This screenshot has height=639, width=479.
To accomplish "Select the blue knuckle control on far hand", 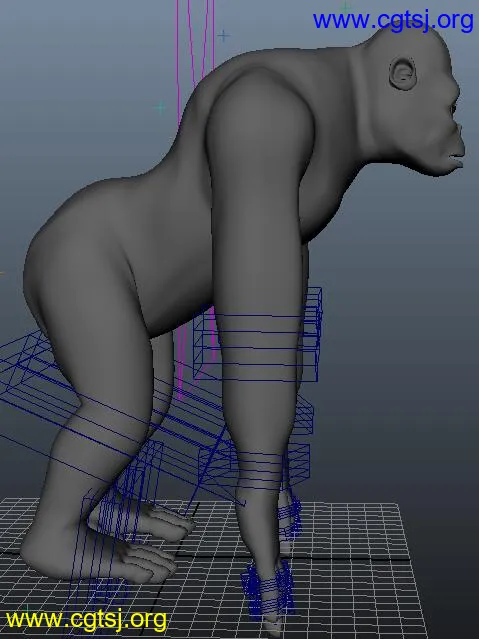I will pos(290,517).
